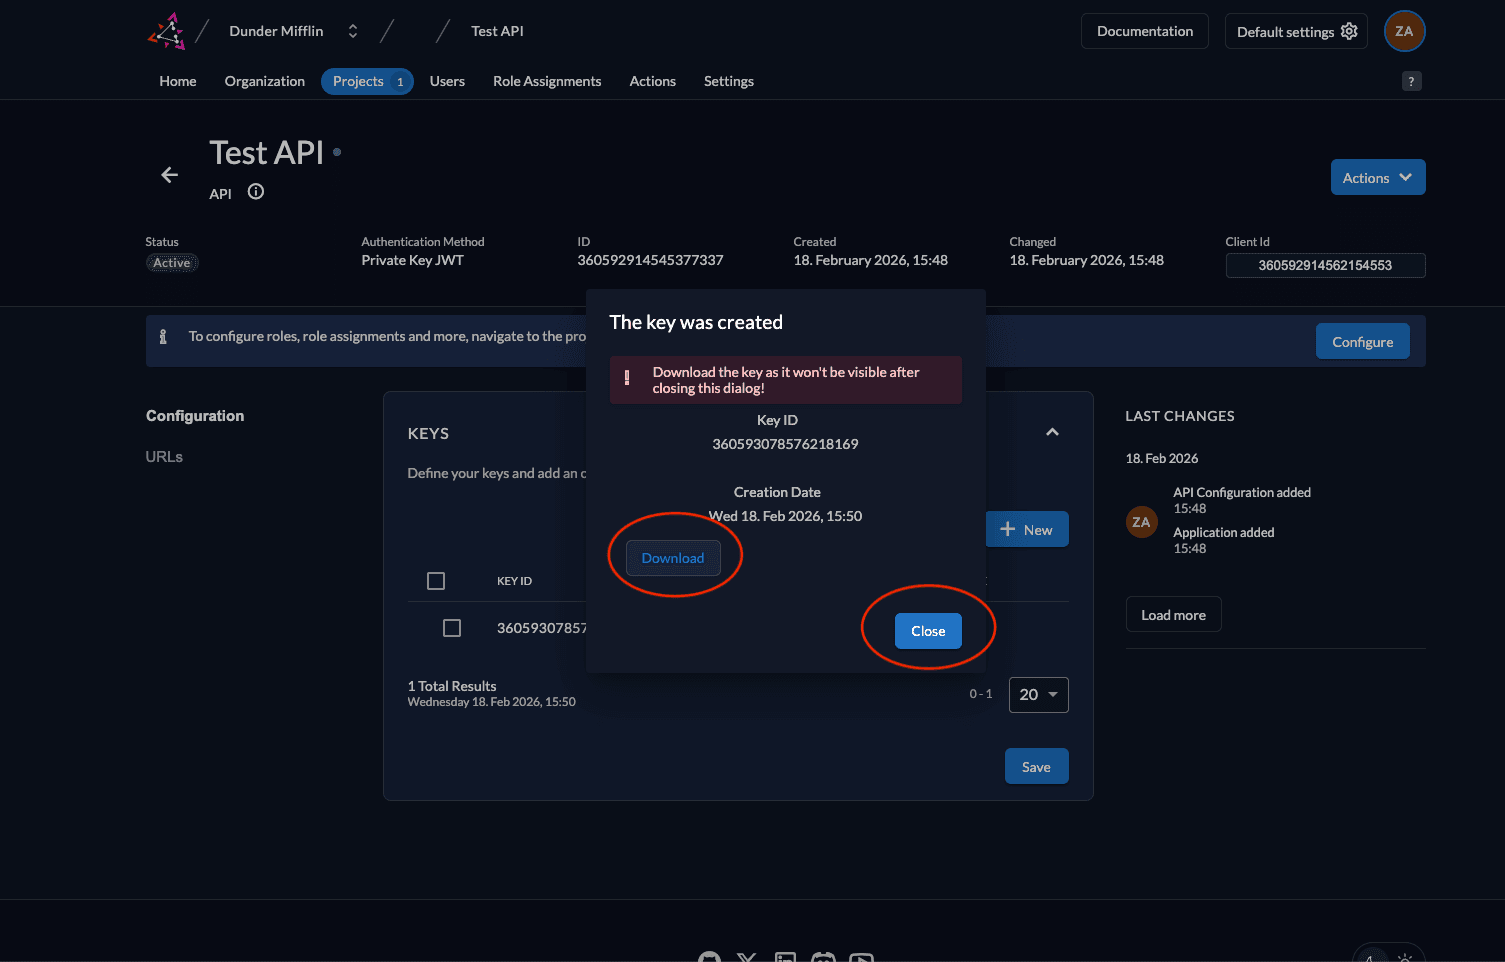Open the 20 page-size dropdown

[1038, 695]
